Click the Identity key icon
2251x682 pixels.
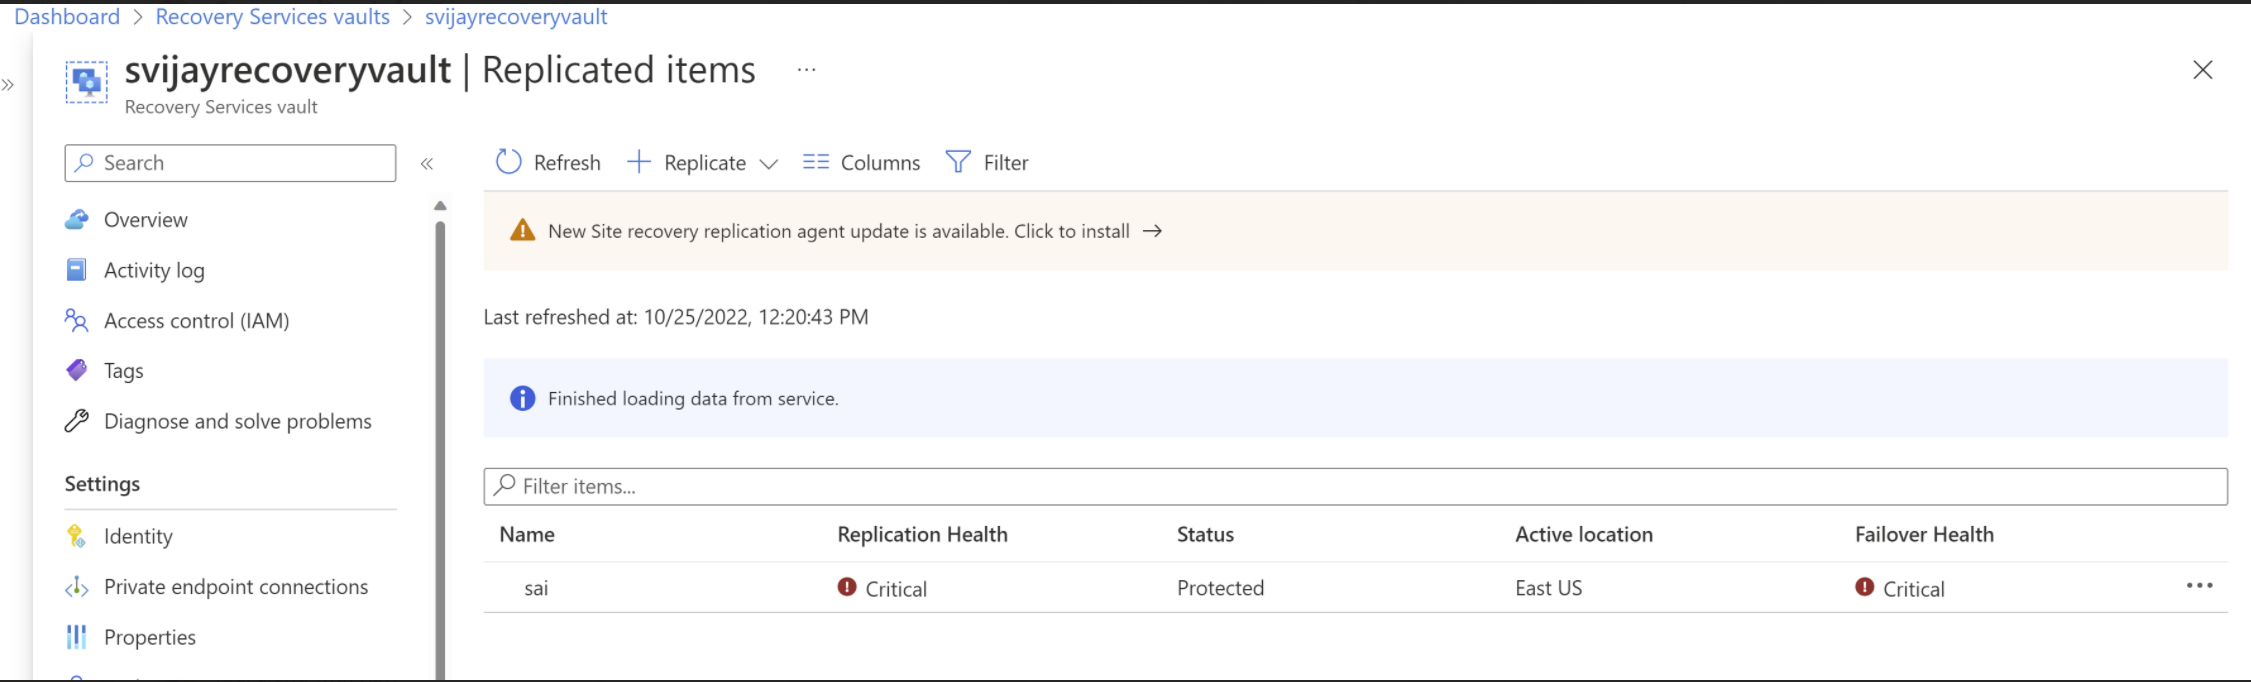[x=77, y=536]
